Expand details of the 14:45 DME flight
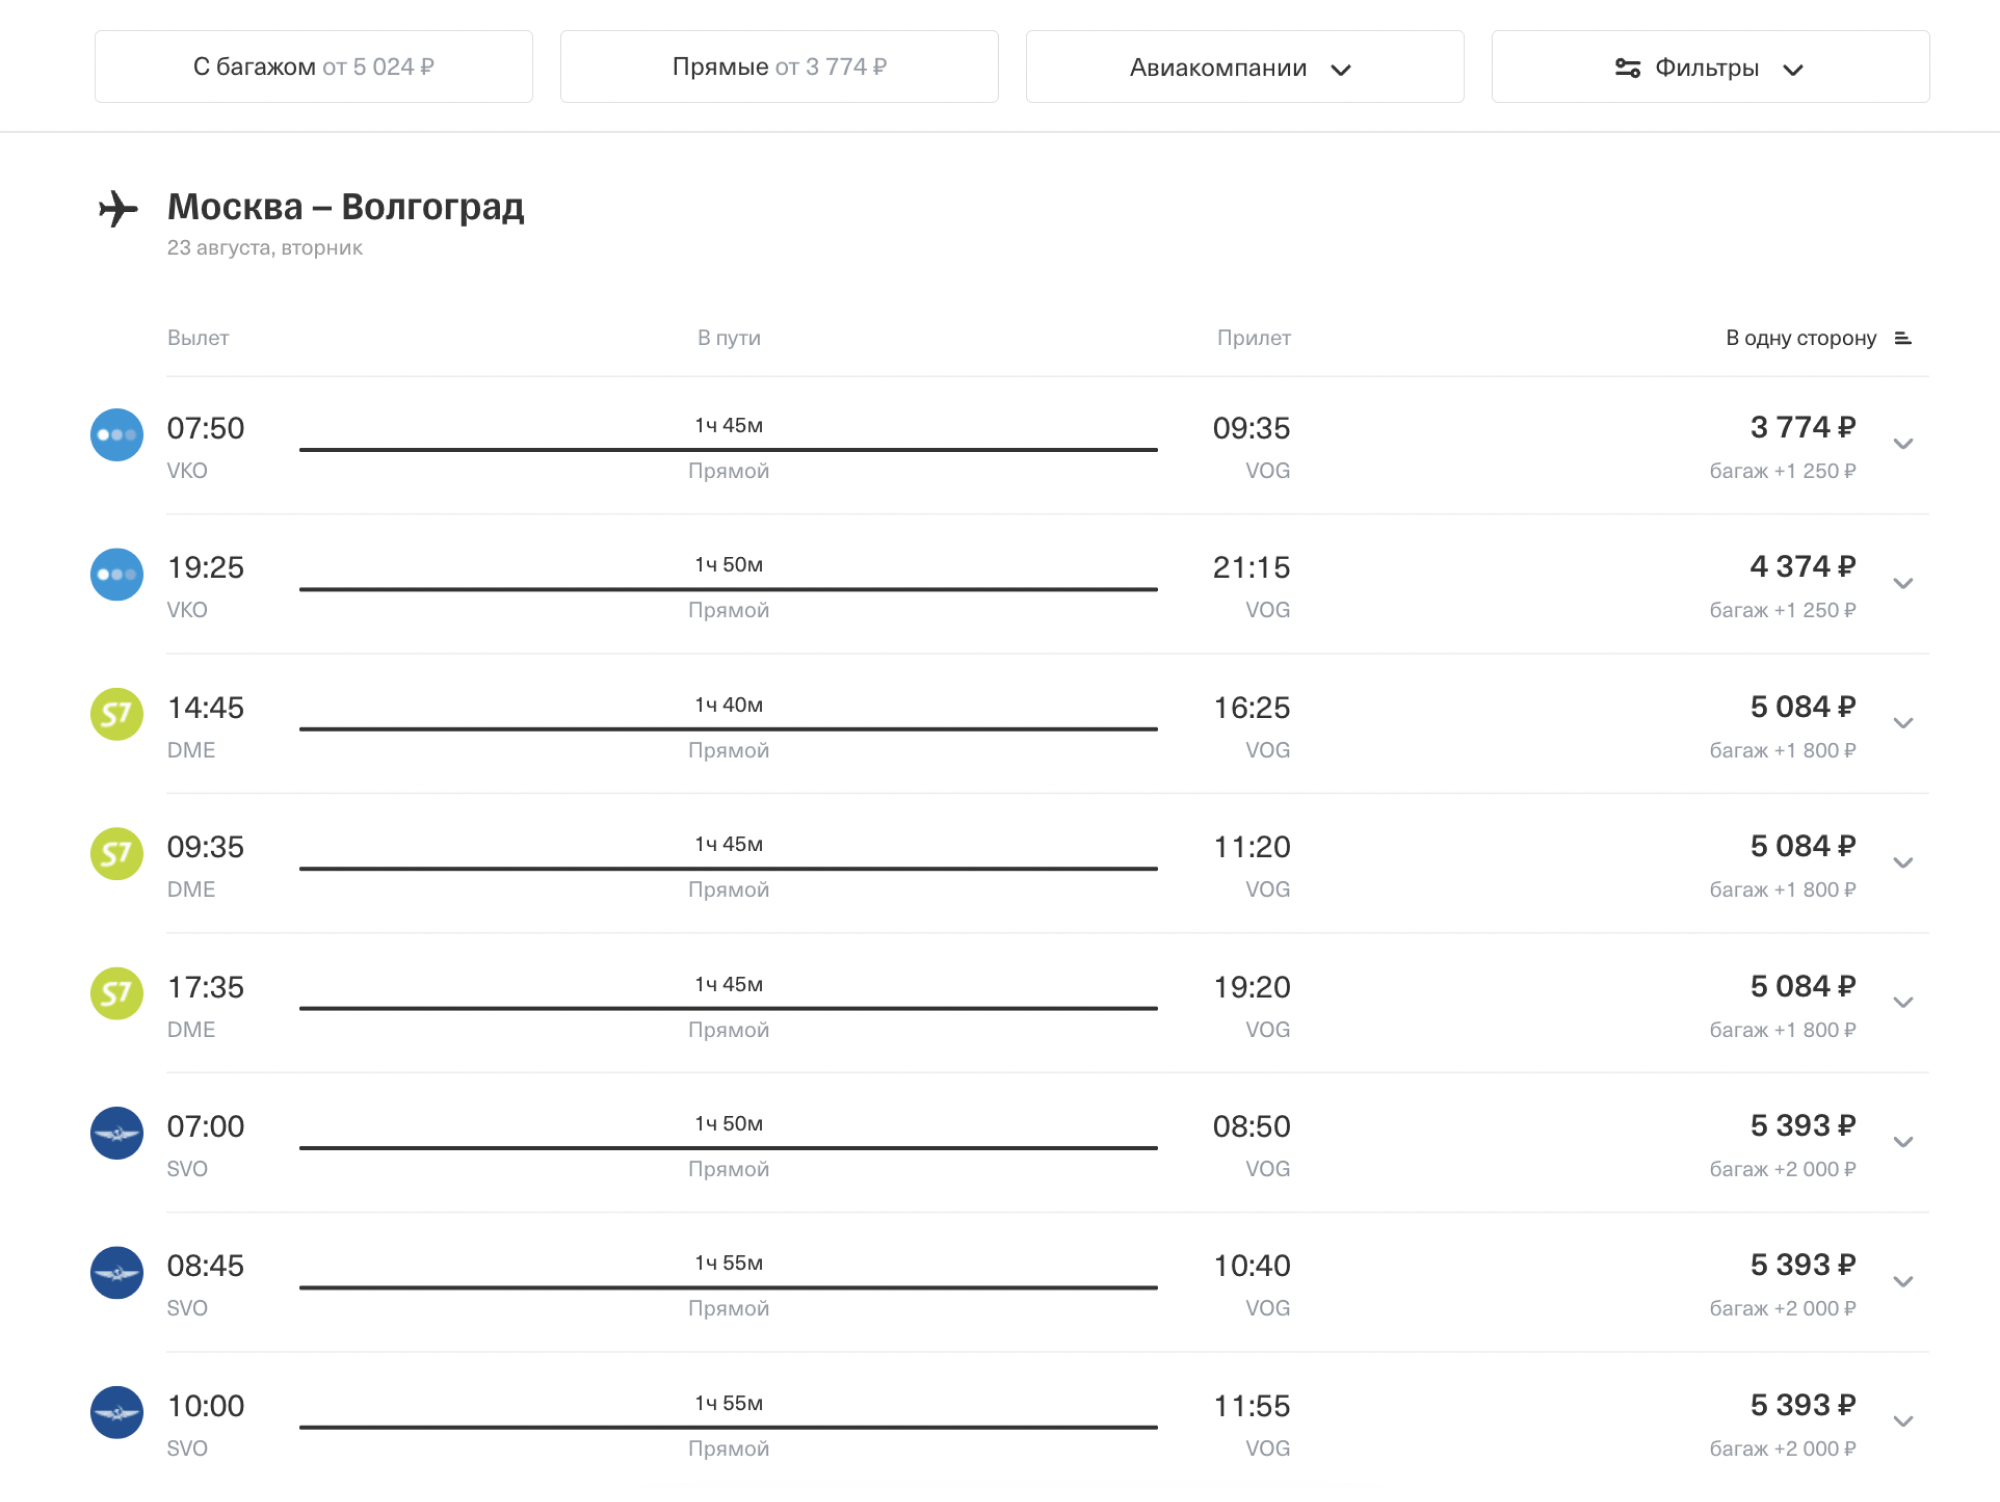The width and height of the screenshot is (2000, 1502). coord(1903,723)
